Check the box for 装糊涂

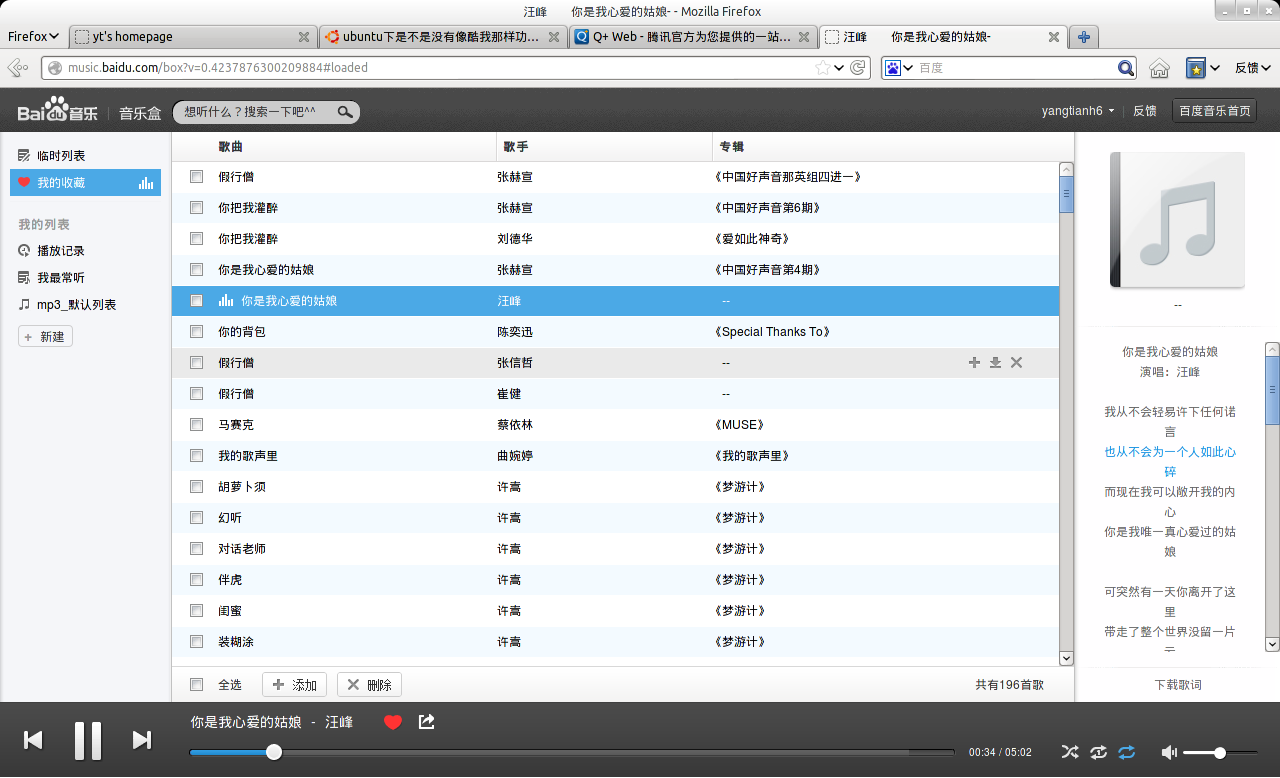click(x=196, y=641)
